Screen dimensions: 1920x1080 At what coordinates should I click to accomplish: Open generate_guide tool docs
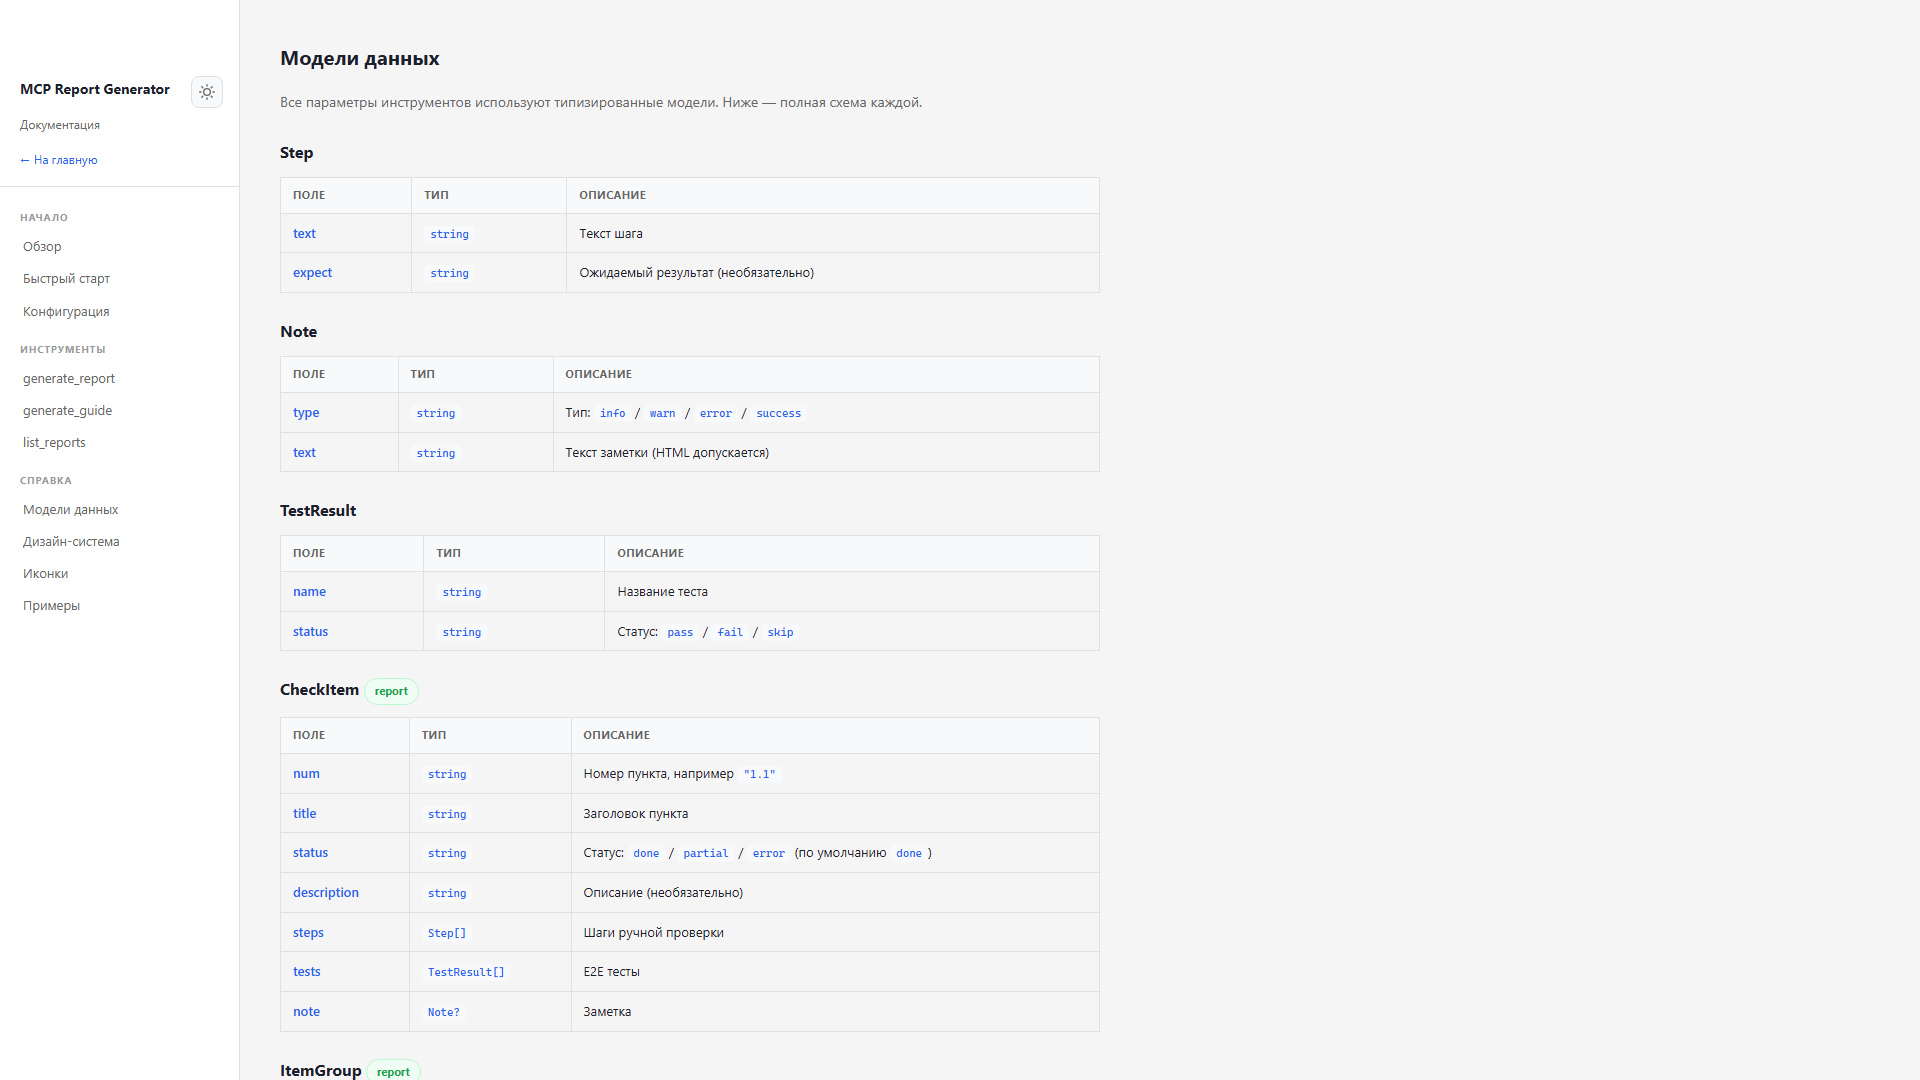67,411
